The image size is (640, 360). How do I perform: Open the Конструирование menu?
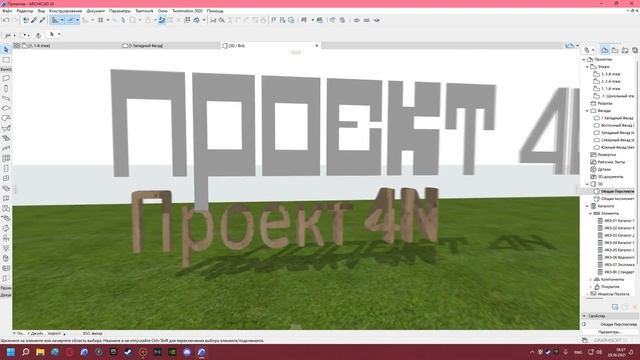[x=65, y=11]
